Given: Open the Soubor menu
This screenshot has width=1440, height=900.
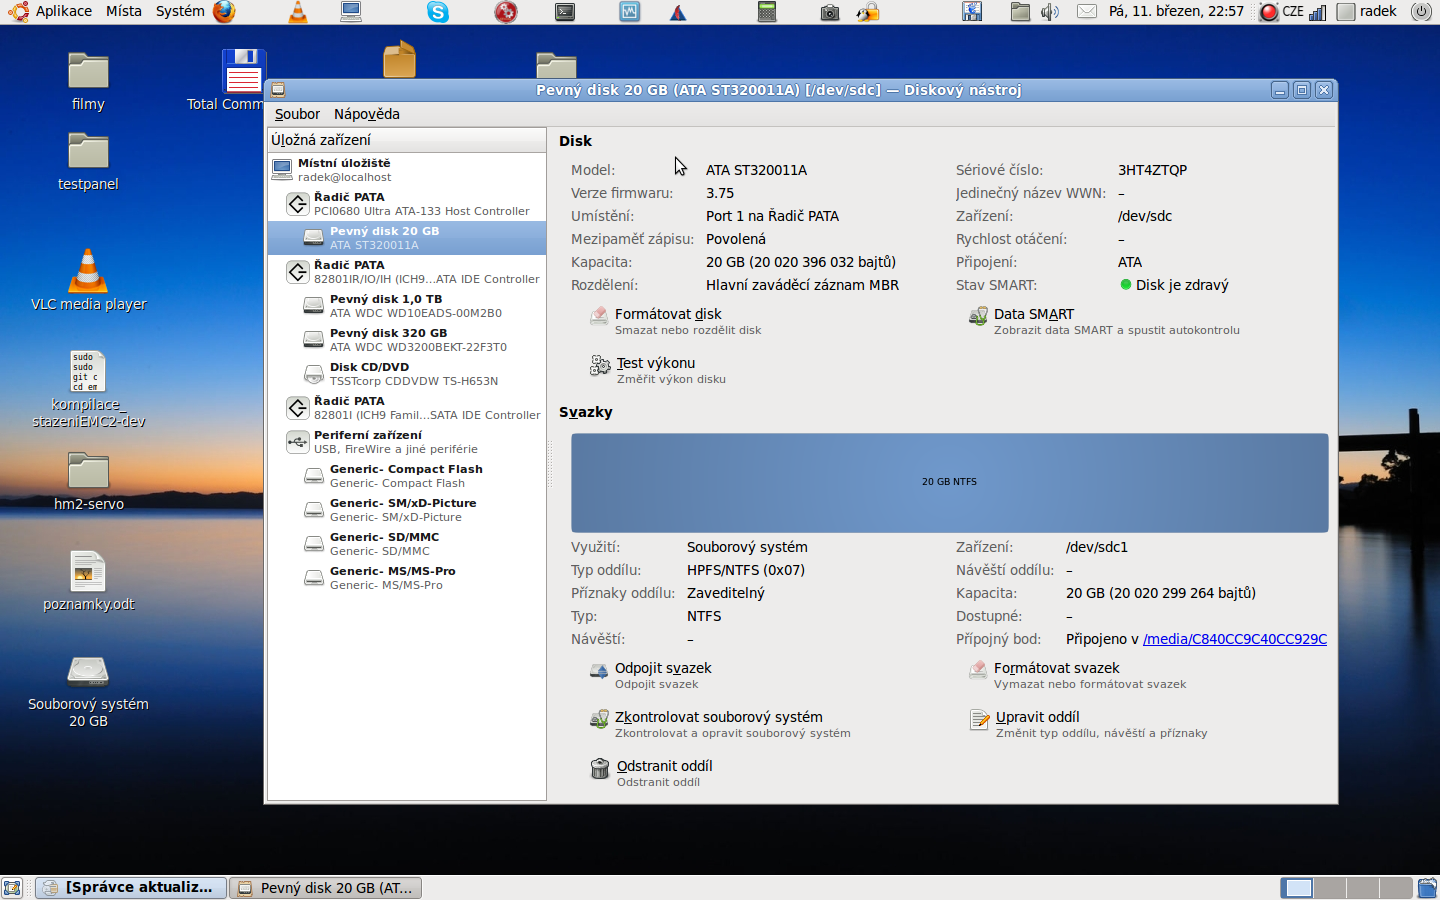Looking at the screenshot, I should 297,114.
